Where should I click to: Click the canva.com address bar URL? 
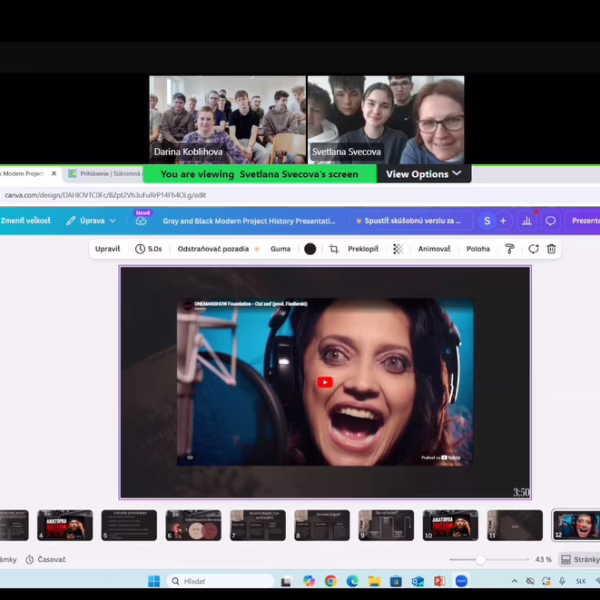105,195
